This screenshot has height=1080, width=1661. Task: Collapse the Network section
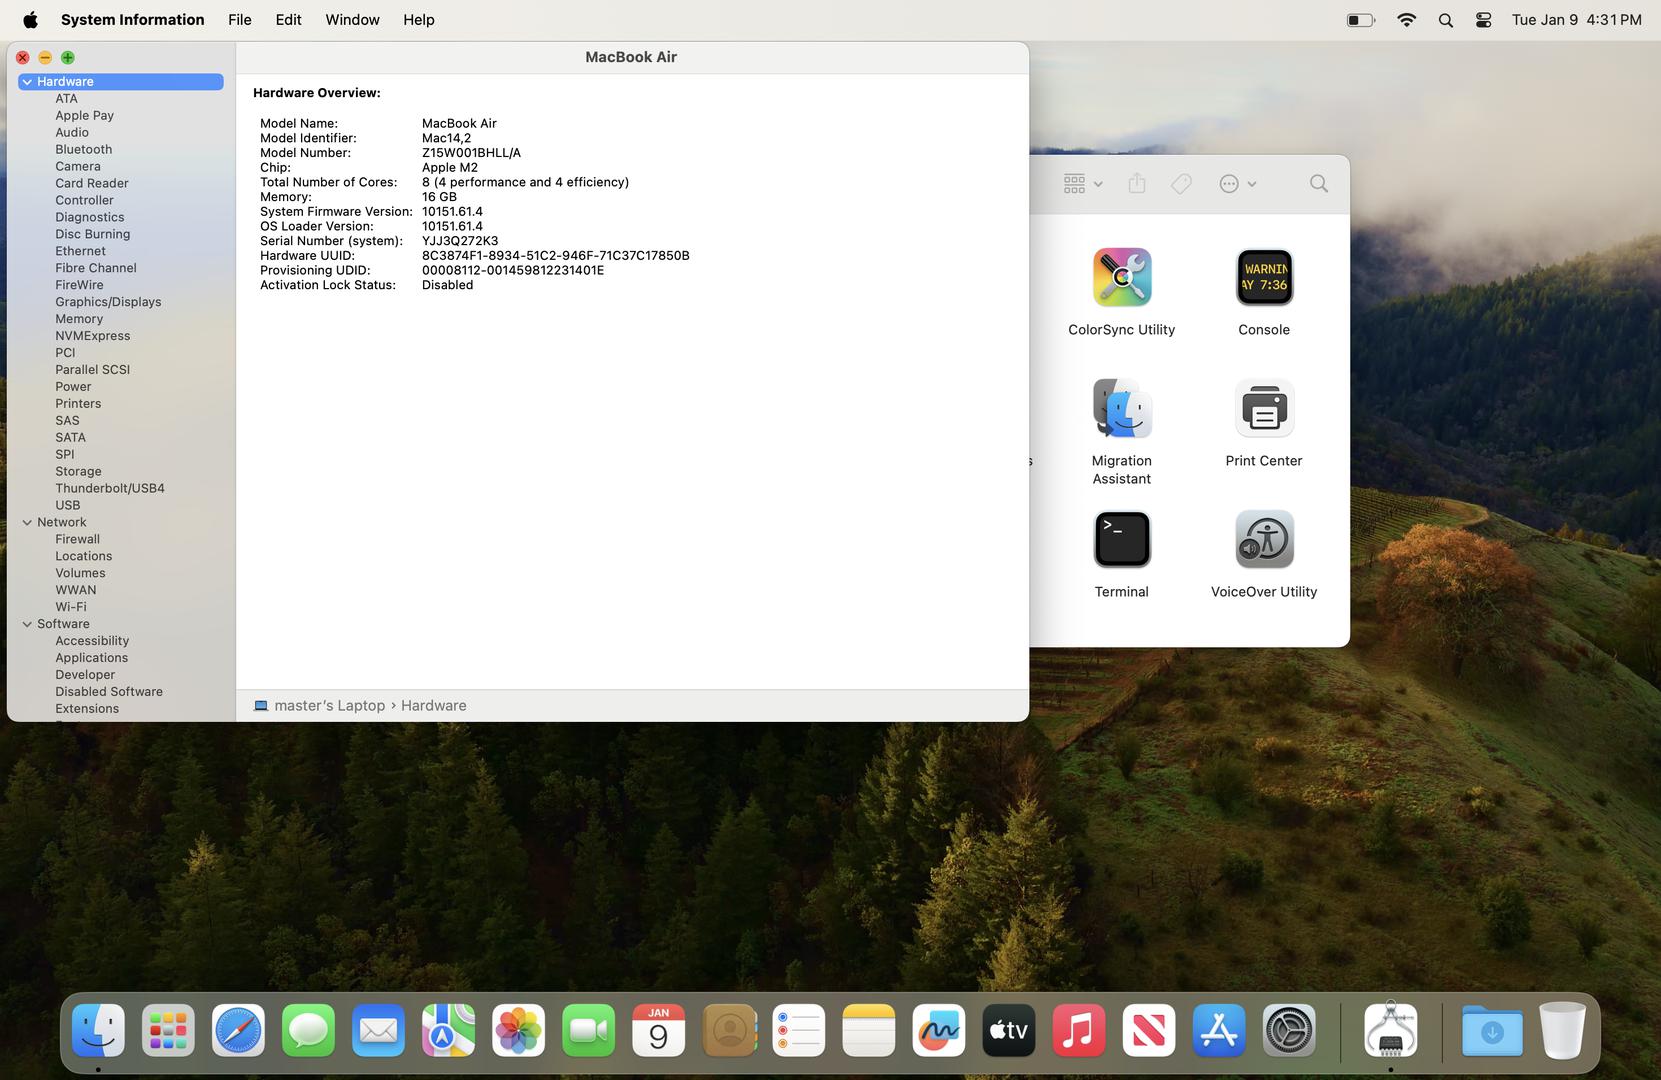point(27,522)
